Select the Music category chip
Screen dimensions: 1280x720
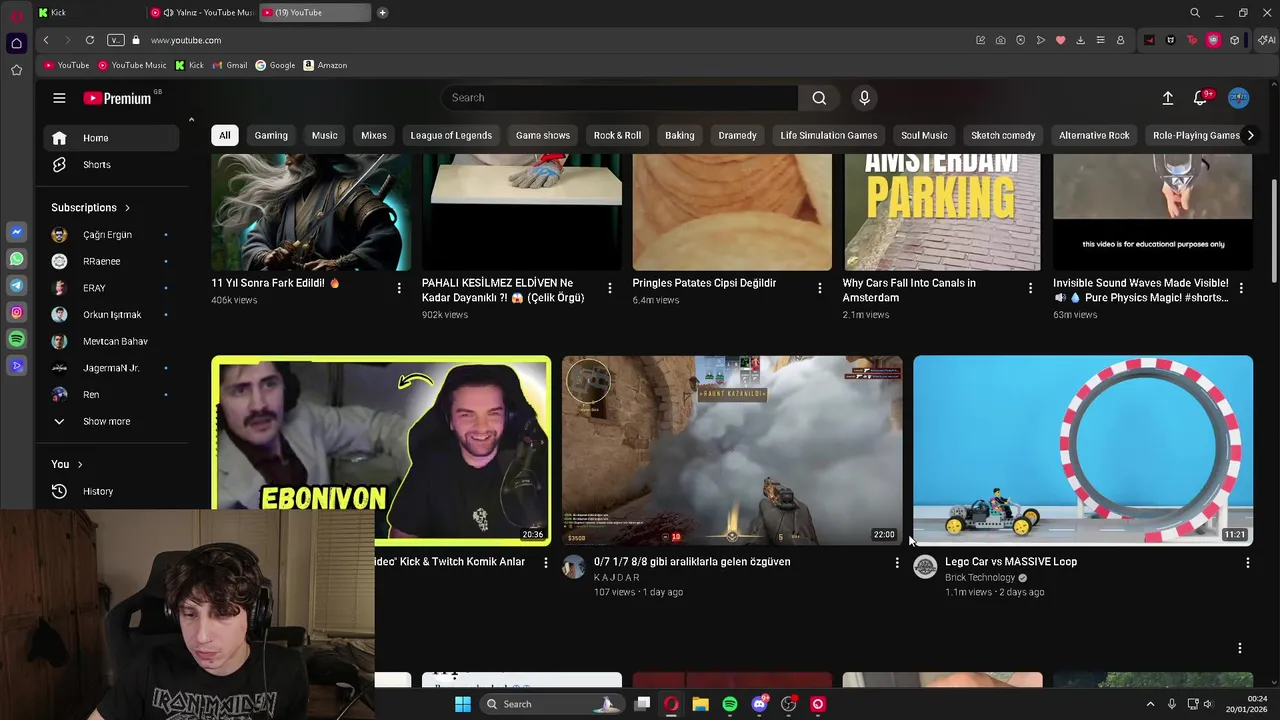coord(324,135)
